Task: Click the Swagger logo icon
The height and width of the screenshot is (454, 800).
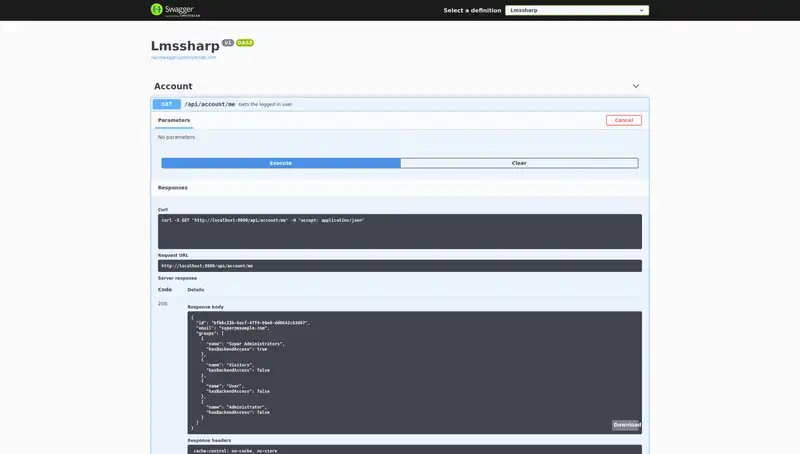Action: [x=157, y=9]
